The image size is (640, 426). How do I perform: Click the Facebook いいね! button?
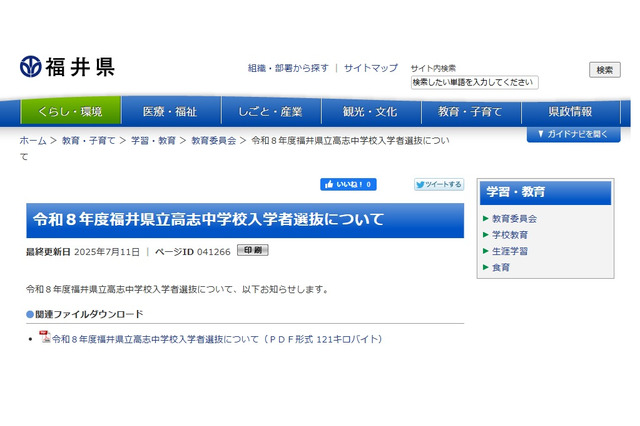click(x=348, y=184)
